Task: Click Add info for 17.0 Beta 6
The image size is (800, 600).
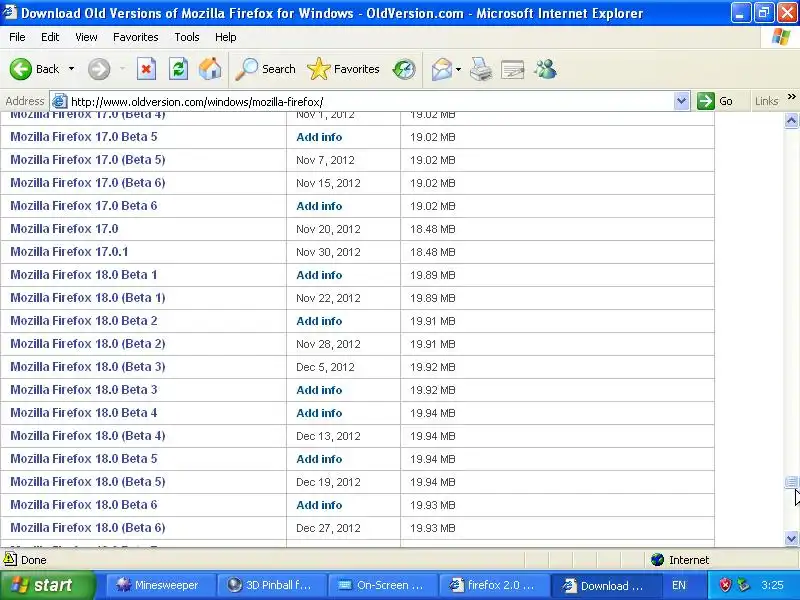Action: [319, 206]
